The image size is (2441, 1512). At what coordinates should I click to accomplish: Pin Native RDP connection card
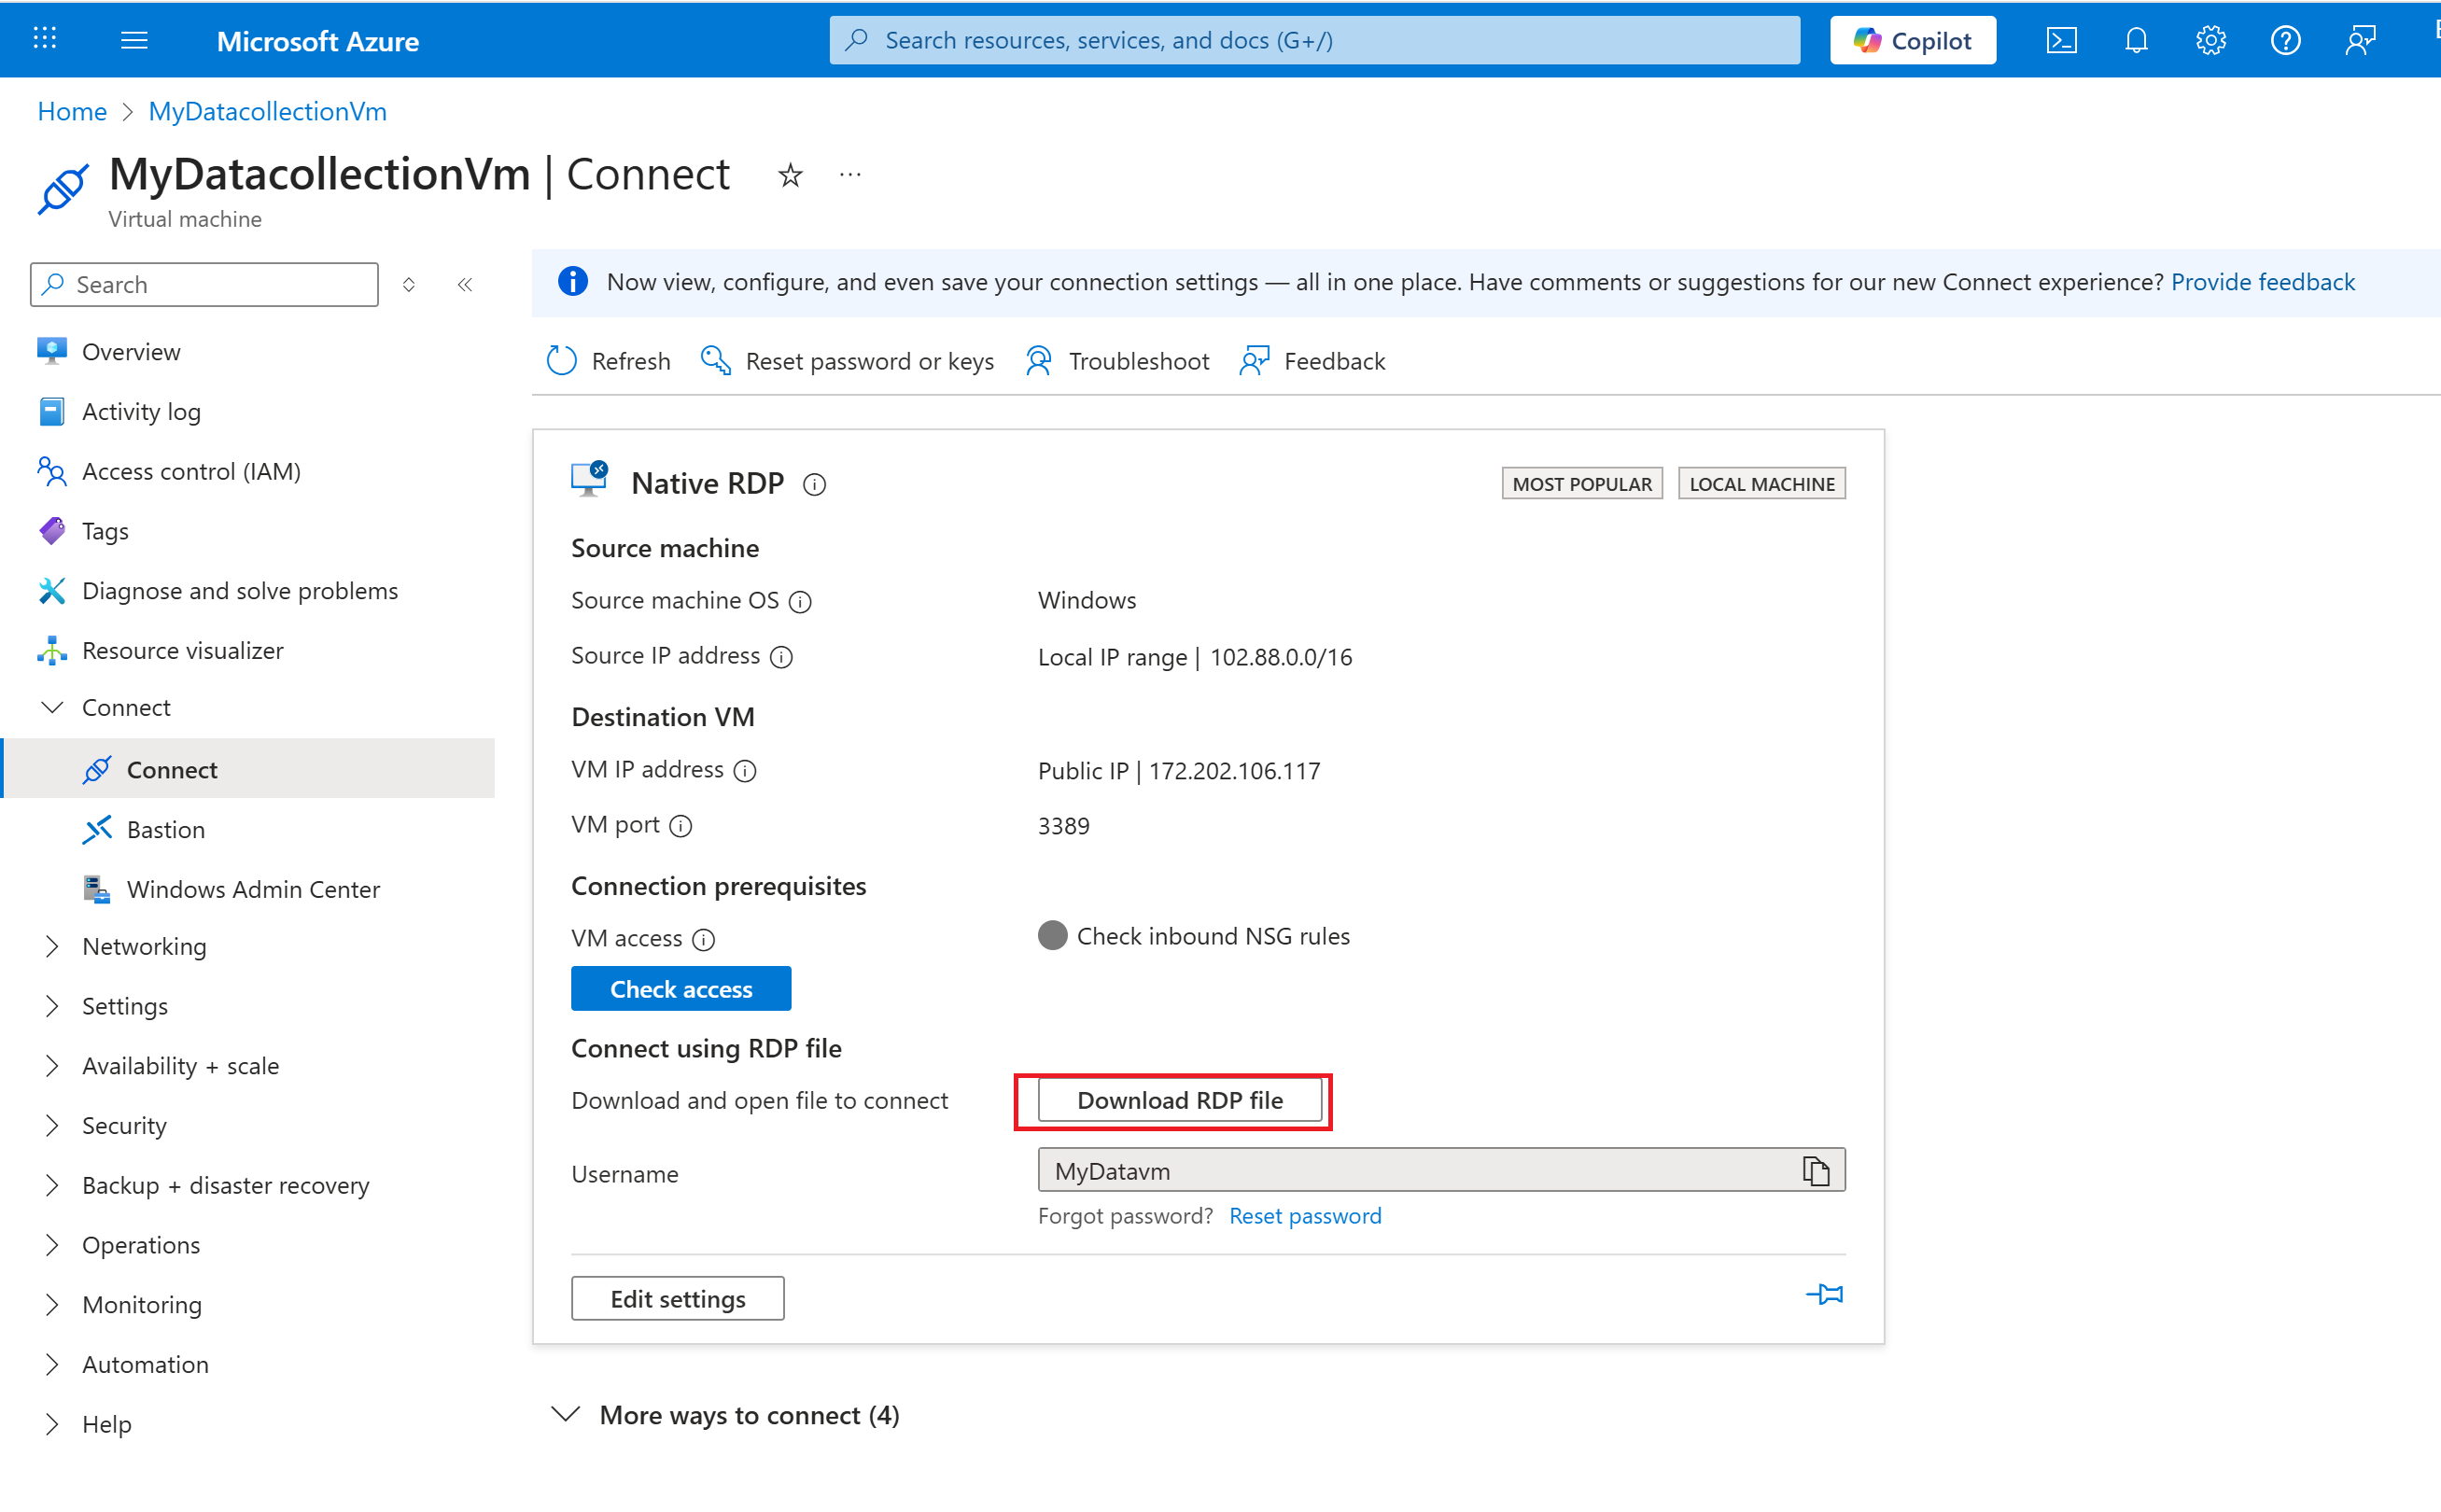1824,1294
